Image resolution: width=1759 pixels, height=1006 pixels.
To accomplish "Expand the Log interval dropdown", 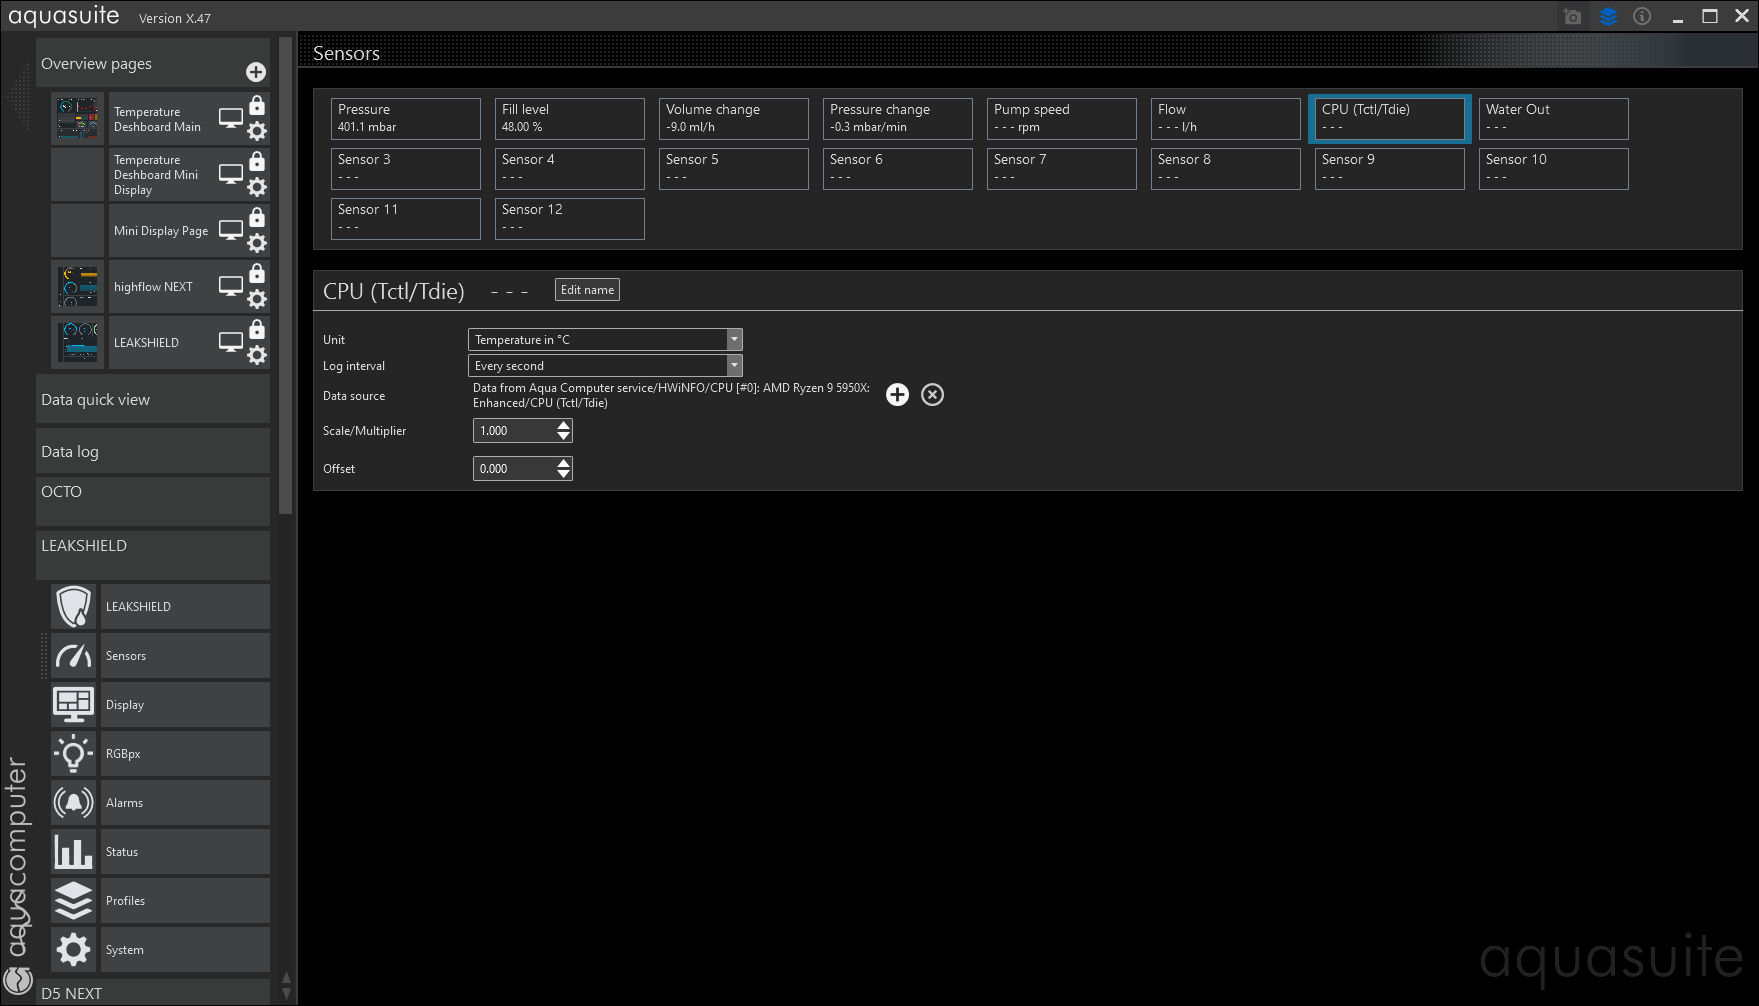I will pos(605,366).
